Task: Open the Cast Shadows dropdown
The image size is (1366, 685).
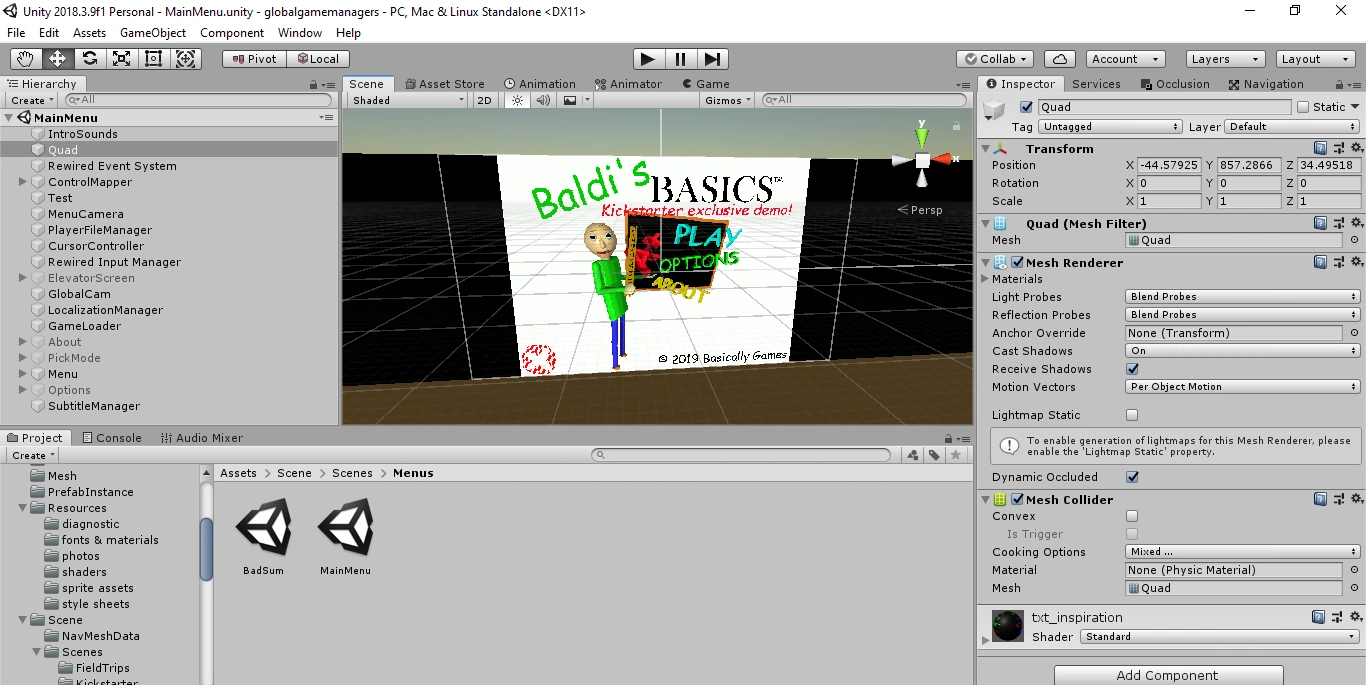Action: pos(1240,350)
